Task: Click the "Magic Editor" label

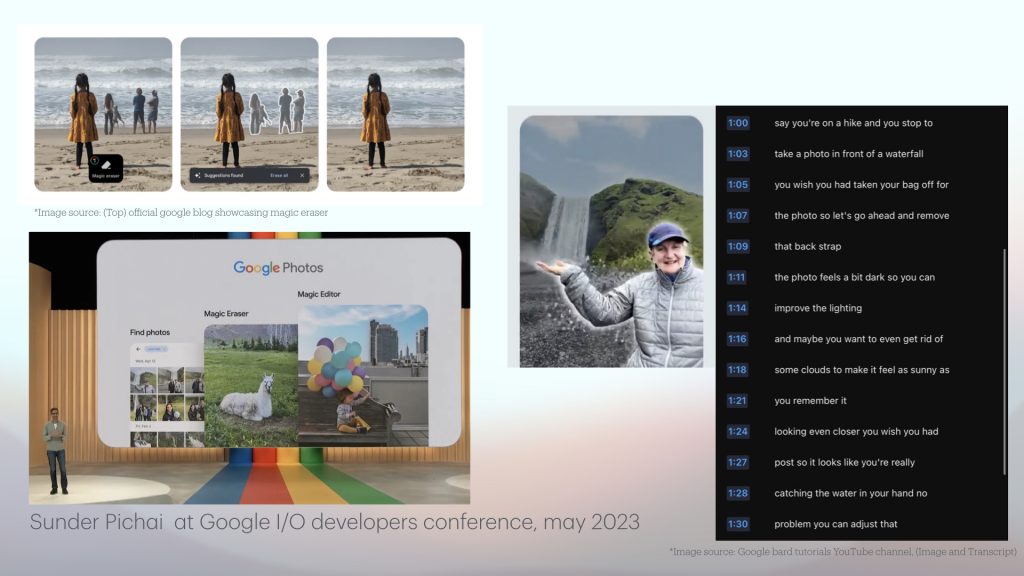Action: 319,294
